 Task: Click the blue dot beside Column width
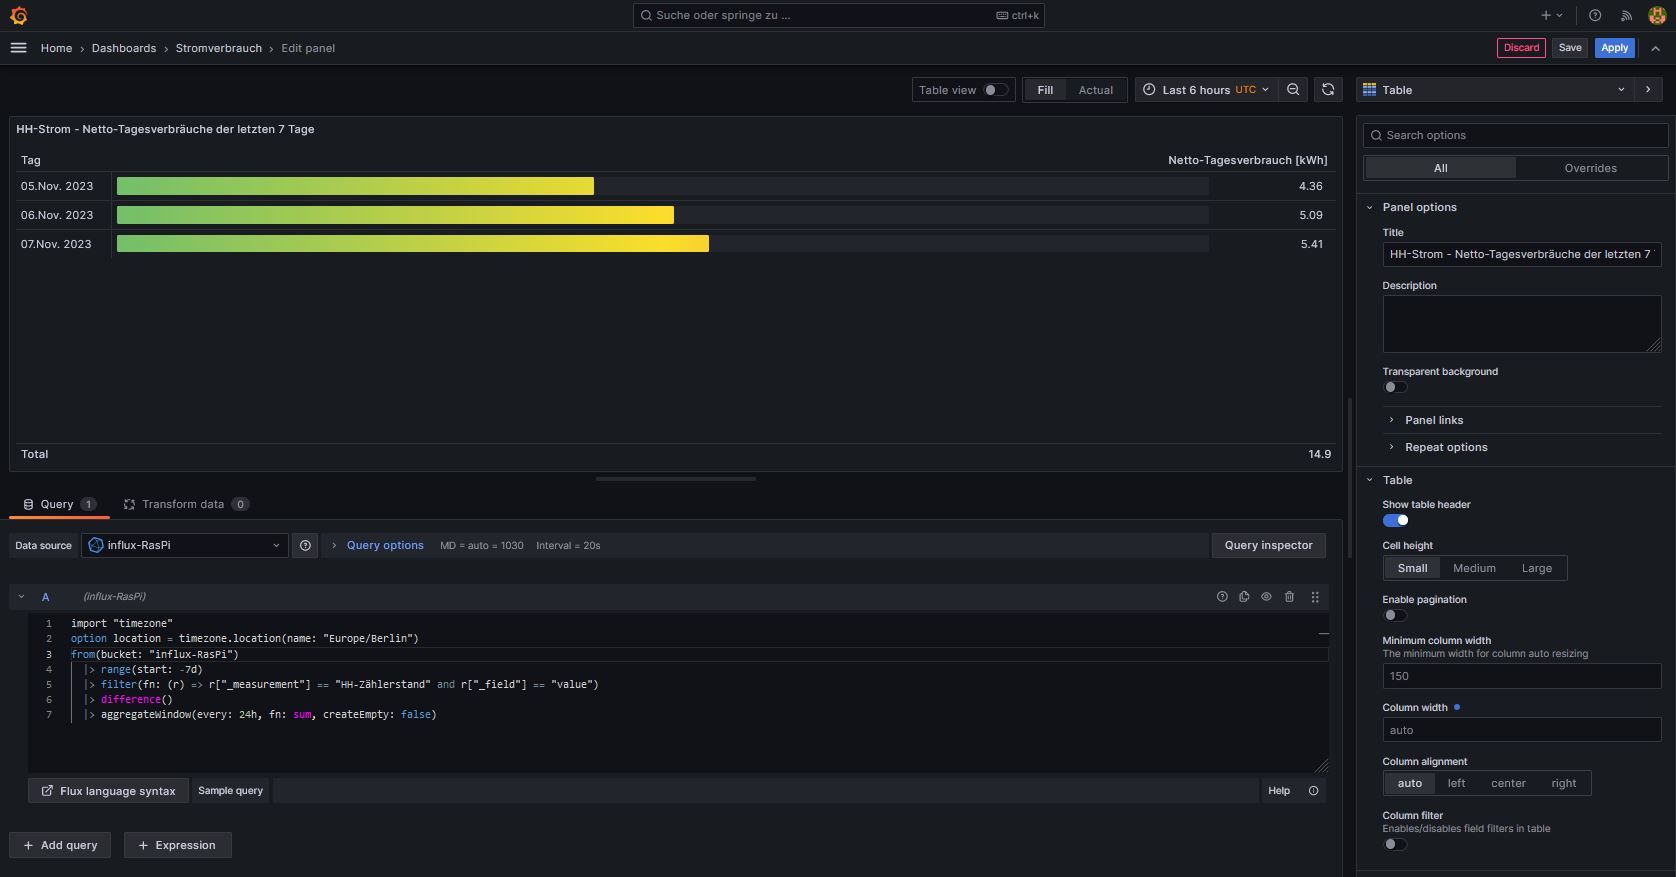tap(1456, 707)
